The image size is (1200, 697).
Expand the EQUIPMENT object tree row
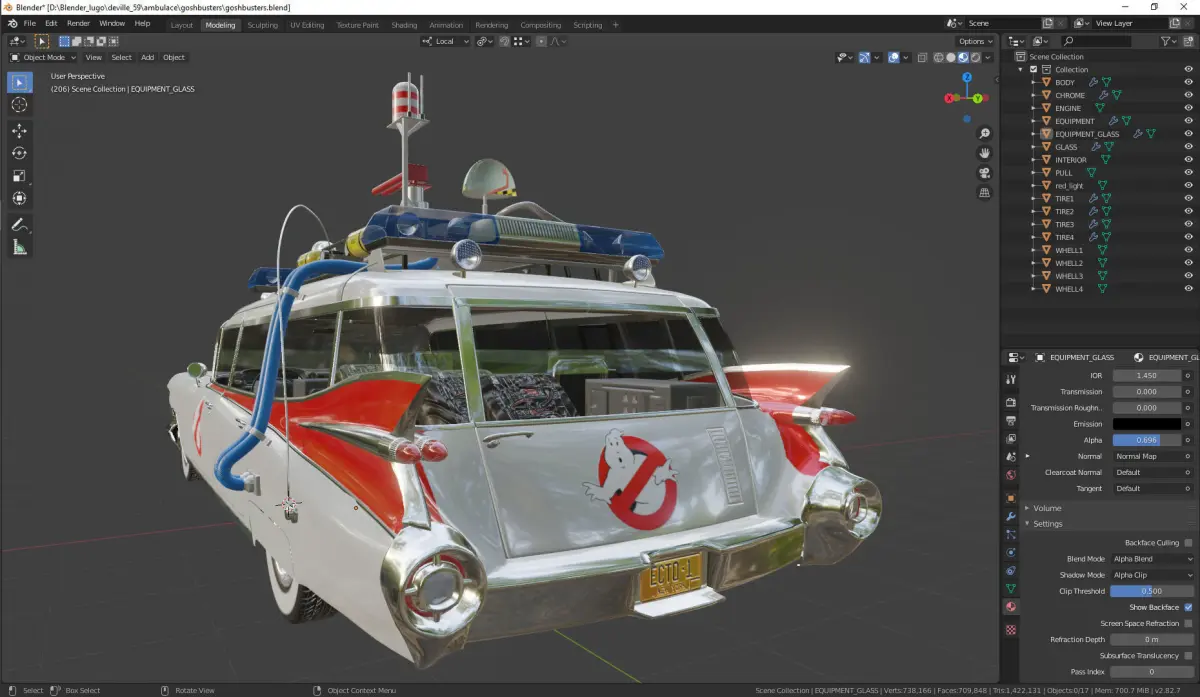pyautogui.click(x=1035, y=121)
